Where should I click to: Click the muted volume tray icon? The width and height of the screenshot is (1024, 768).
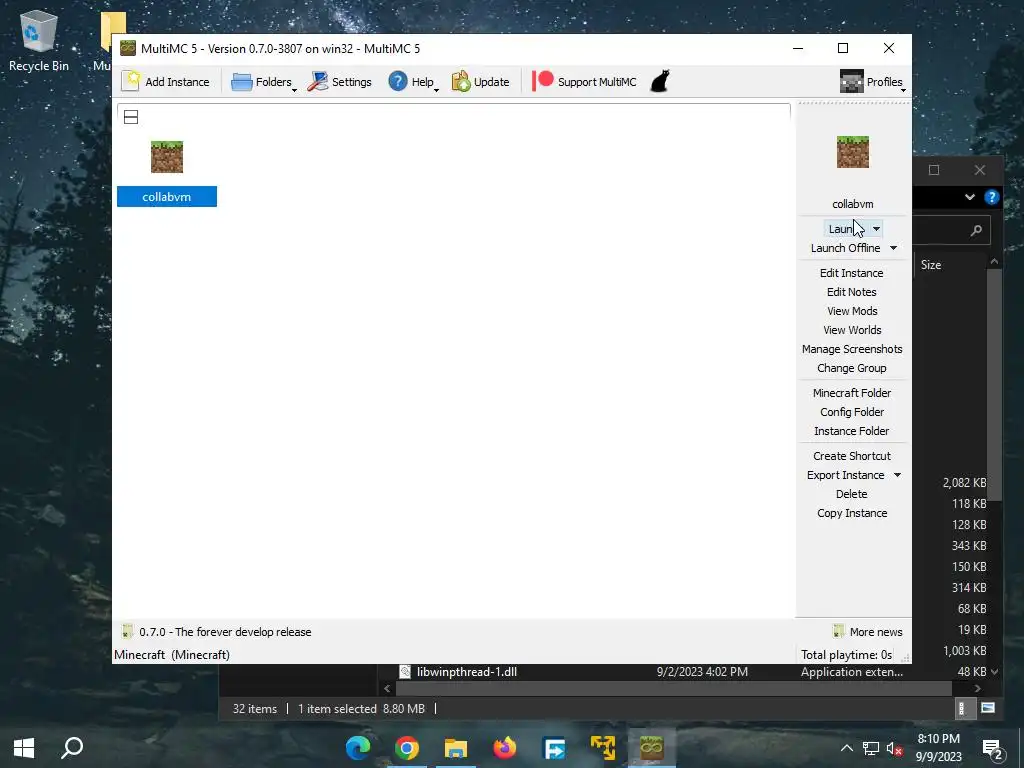[x=894, y=748]
